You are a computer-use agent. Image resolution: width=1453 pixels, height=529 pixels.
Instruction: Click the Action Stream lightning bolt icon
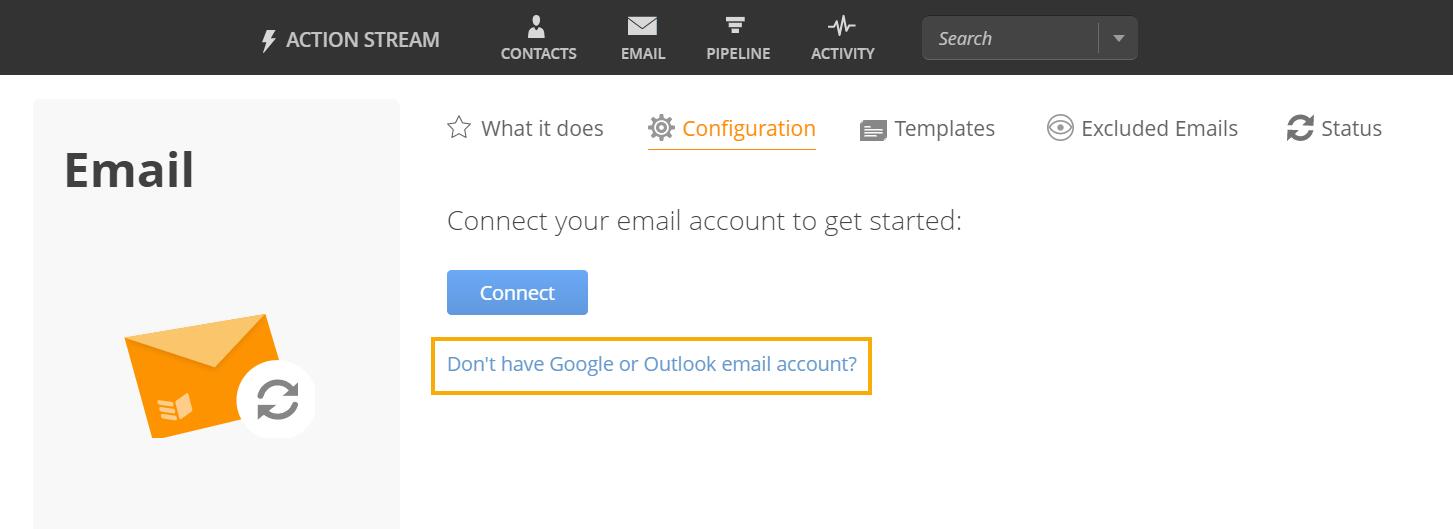268,41
